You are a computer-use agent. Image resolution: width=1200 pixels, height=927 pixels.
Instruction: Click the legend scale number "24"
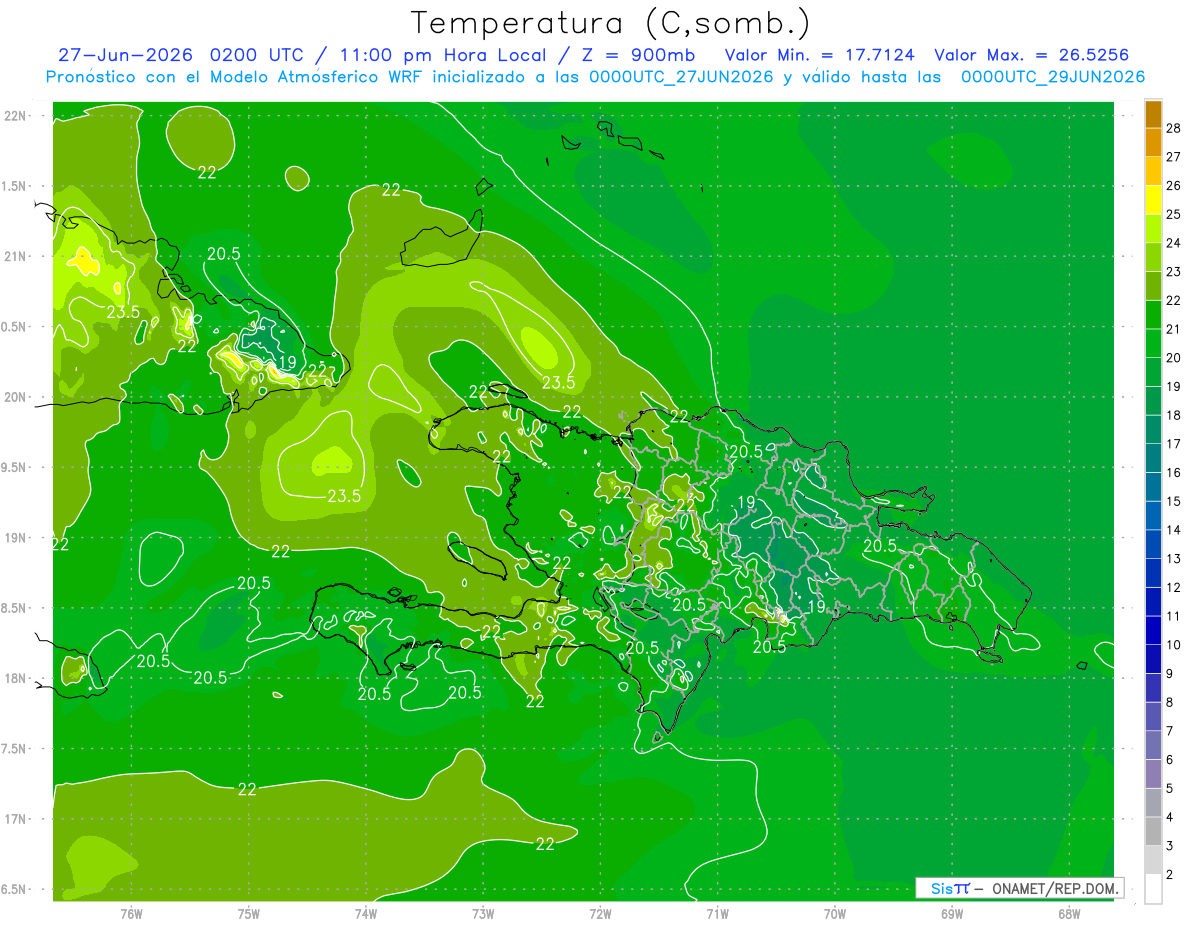pos(1173,243)
